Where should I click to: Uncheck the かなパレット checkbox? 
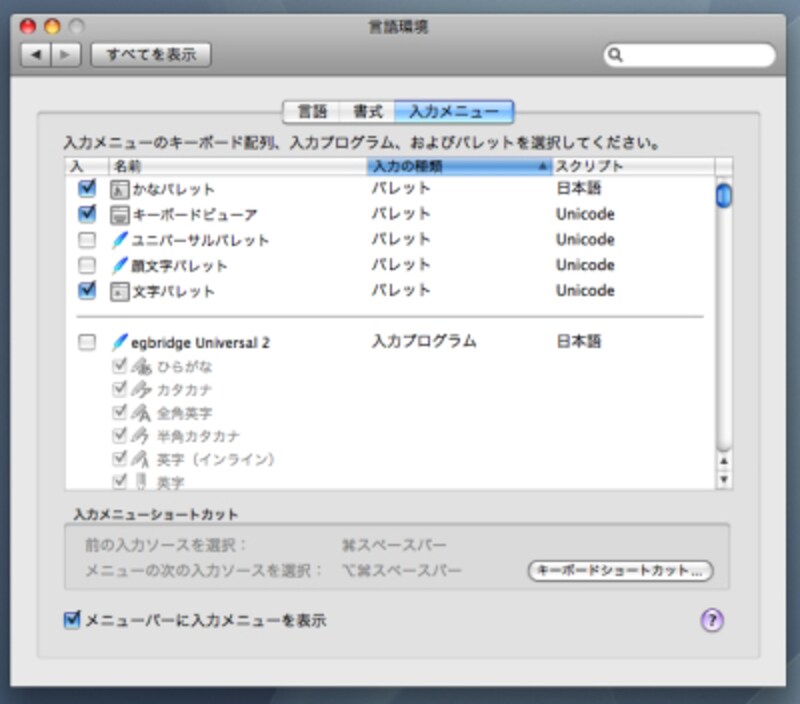coord(87,188)
